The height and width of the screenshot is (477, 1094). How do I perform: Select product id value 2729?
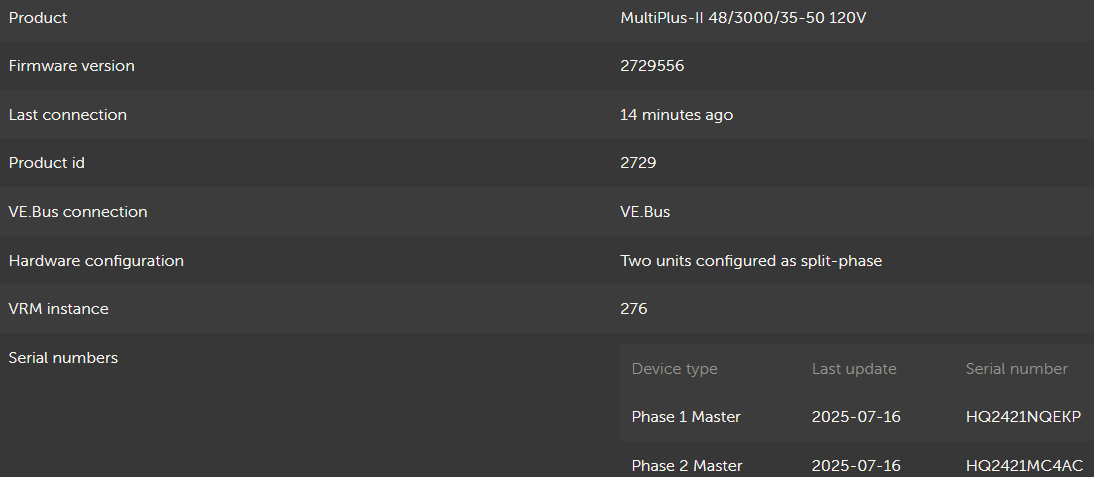point(638,163)
